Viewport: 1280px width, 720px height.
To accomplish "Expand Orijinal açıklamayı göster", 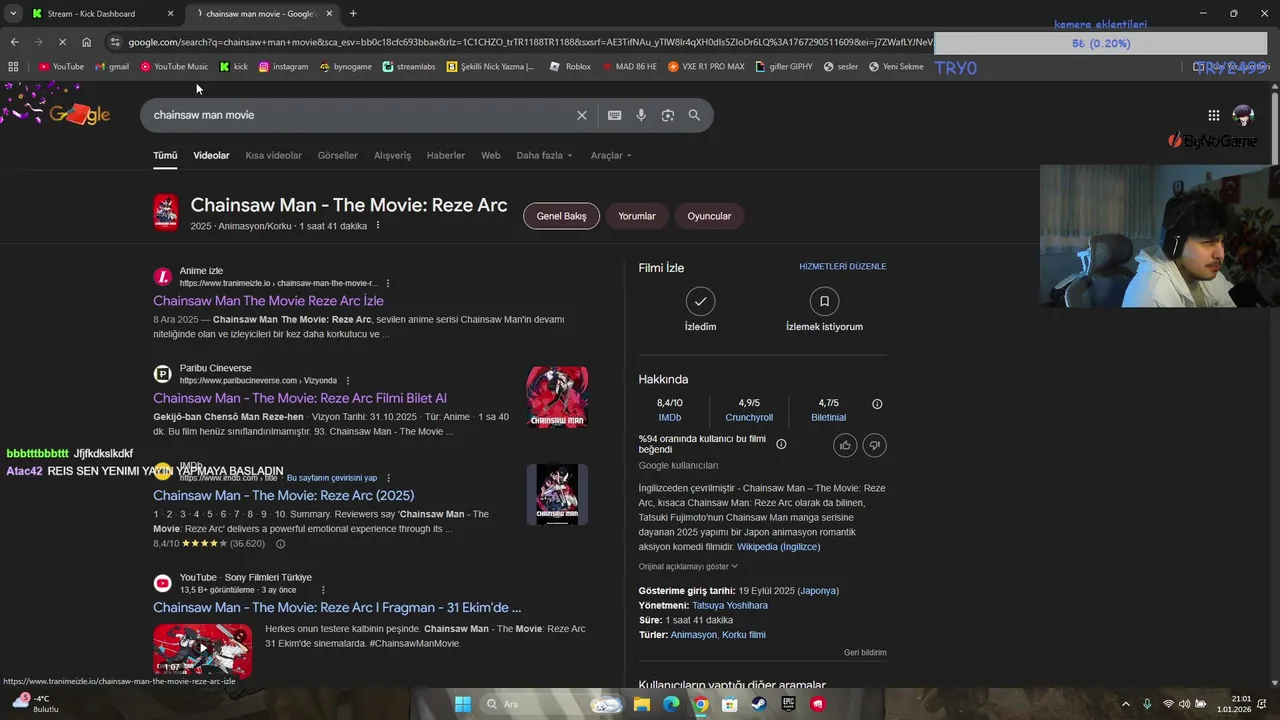I will 688,566.
